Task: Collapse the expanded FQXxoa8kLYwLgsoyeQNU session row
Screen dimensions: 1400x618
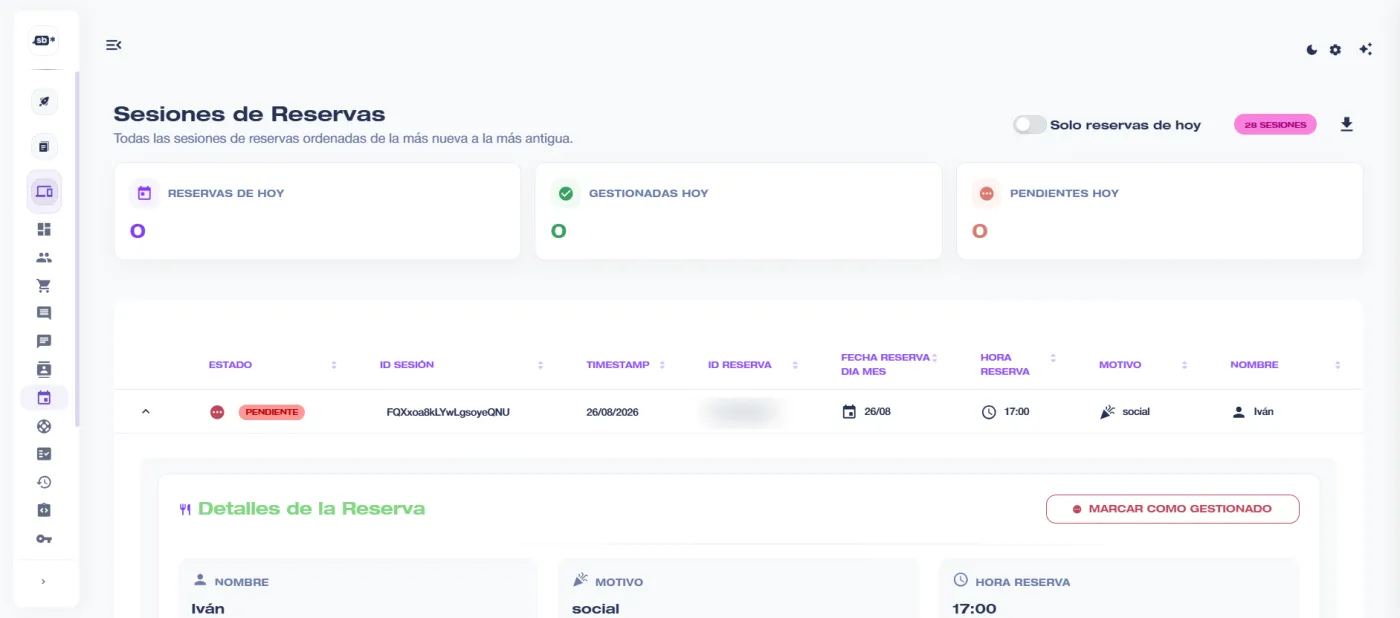Action: pos(146,411)
